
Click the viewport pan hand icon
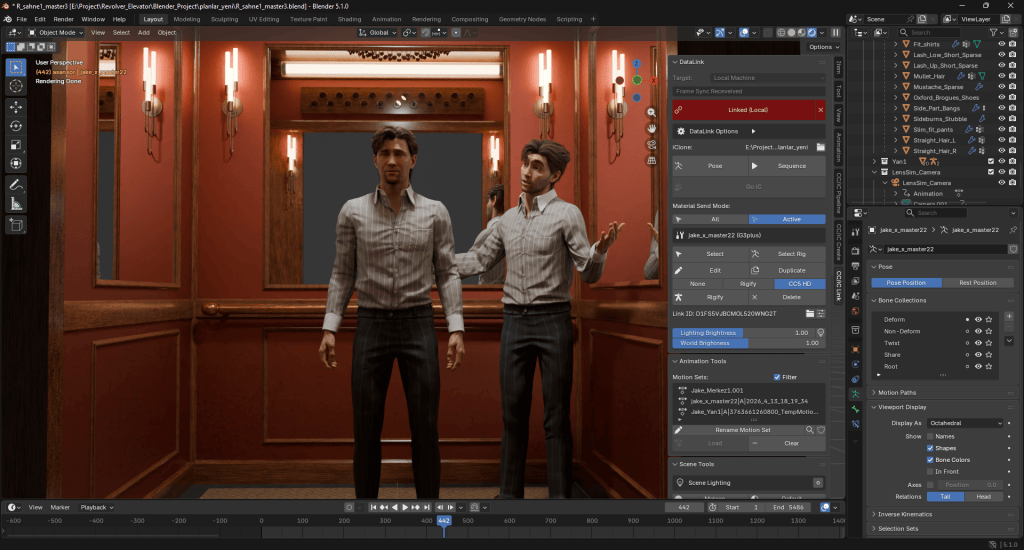point(651,129)
